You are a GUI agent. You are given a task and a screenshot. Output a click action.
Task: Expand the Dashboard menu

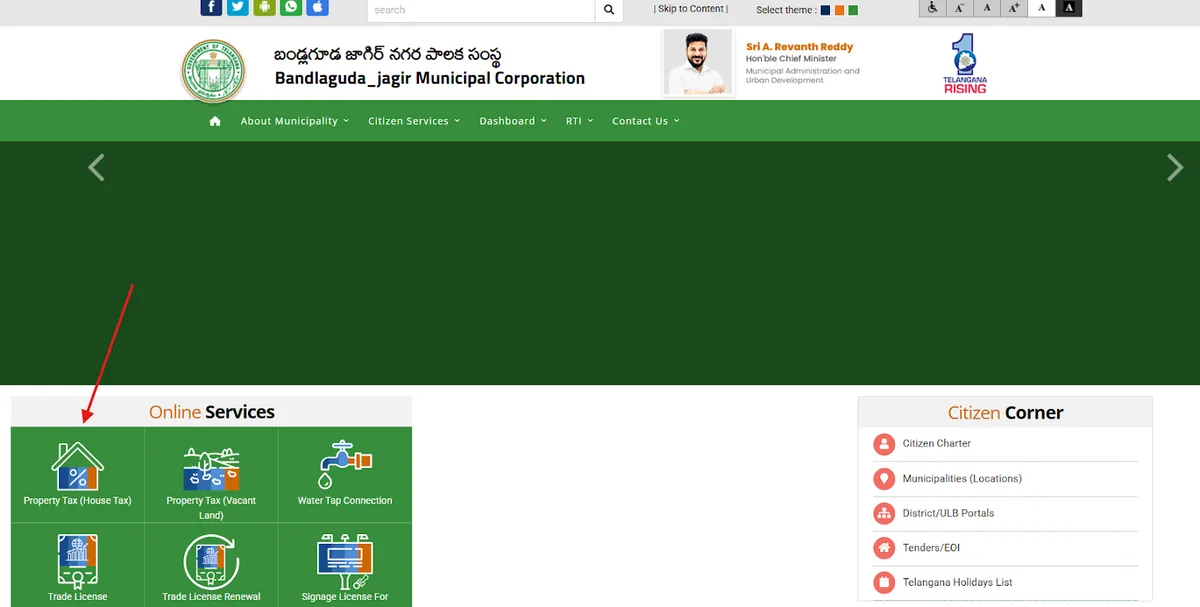tap(507, 120)
